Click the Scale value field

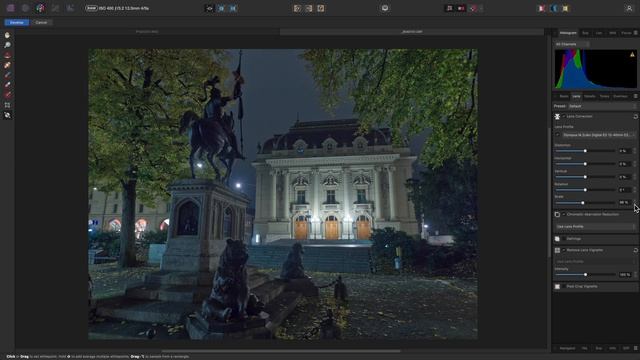coord(624,203)
